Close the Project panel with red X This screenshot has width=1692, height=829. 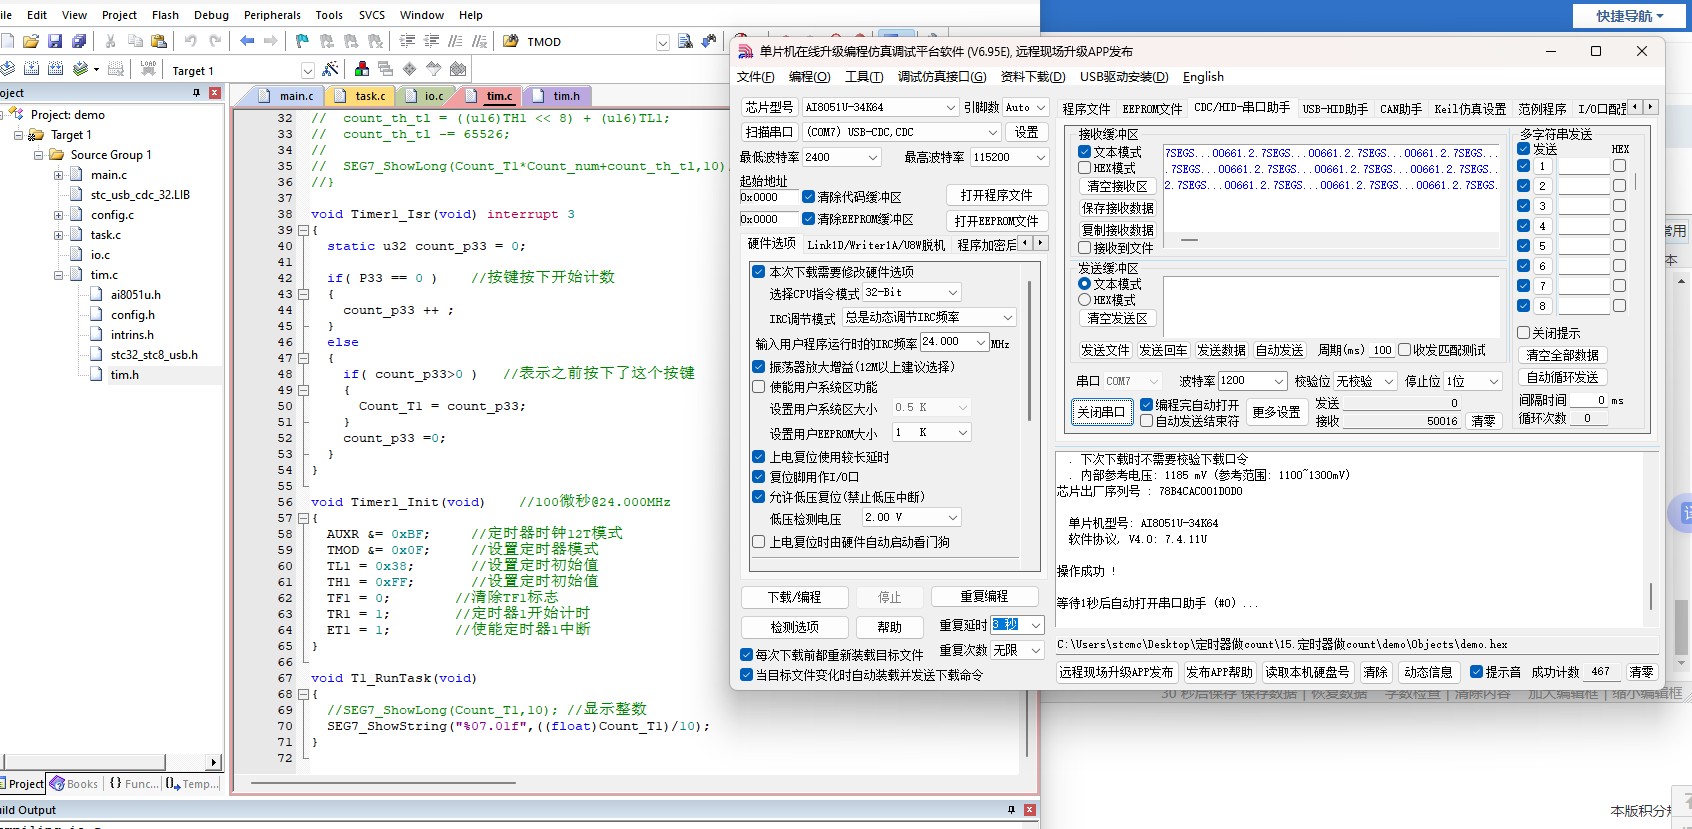click(x=215, y=93)
